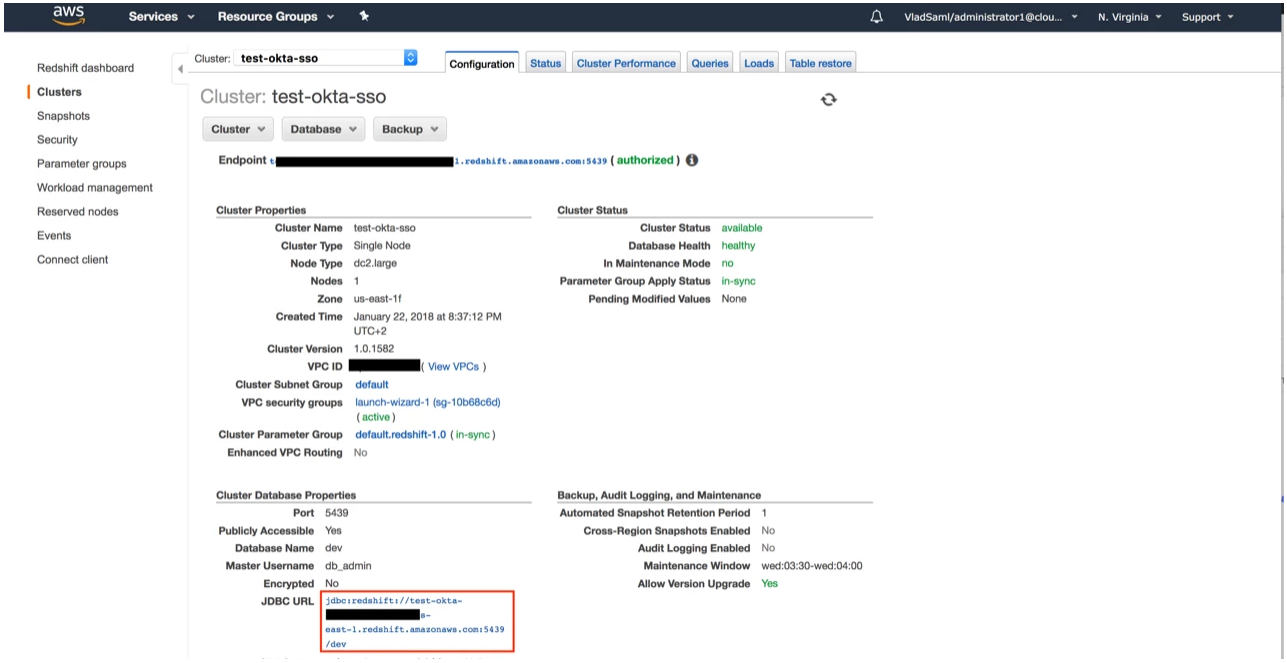Click the 'wed:03:30-wed:04:00' maintenance window value
Screen dimensions: 1287x663
click(x=812, y=566)
